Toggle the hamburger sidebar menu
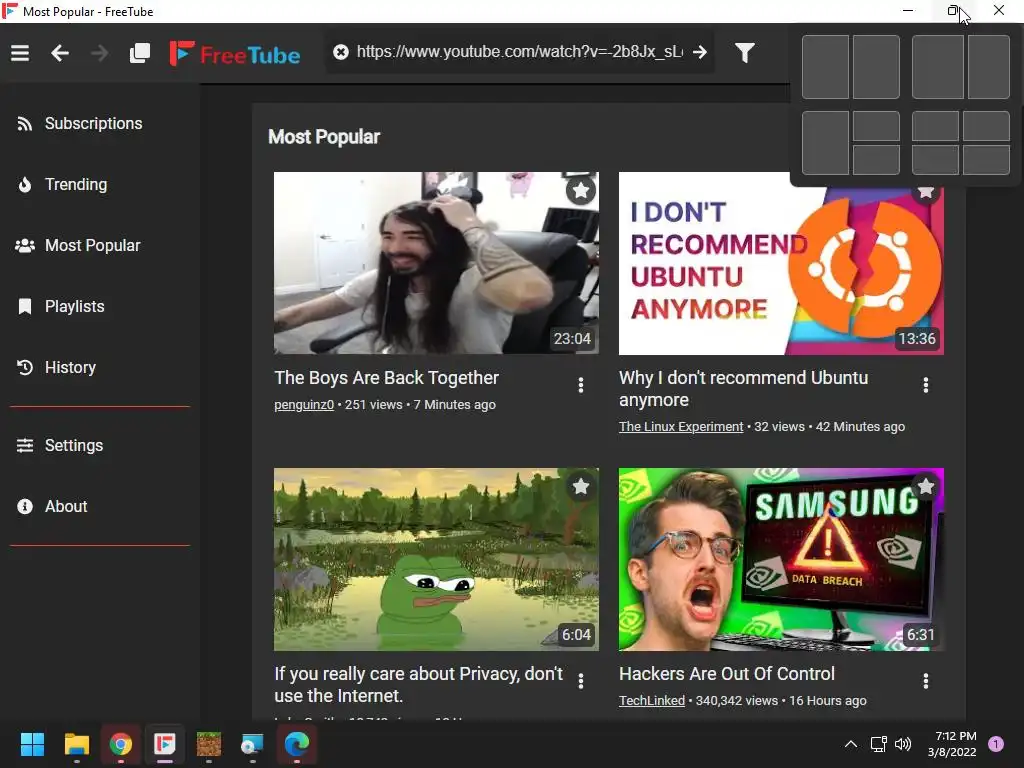The width and height of the screenshot is (1024, 768). click(20, 53)
